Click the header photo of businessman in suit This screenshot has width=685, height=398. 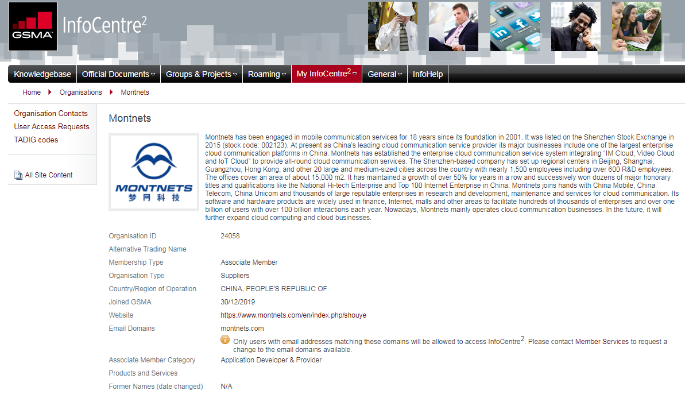click(x=453, y=26)
